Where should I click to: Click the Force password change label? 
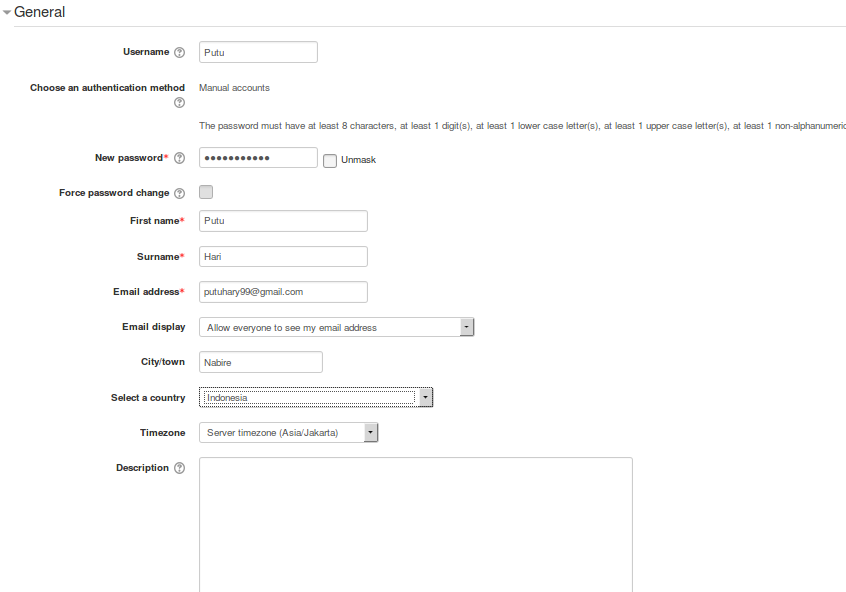pyautogui.click(x=114, y=193)
